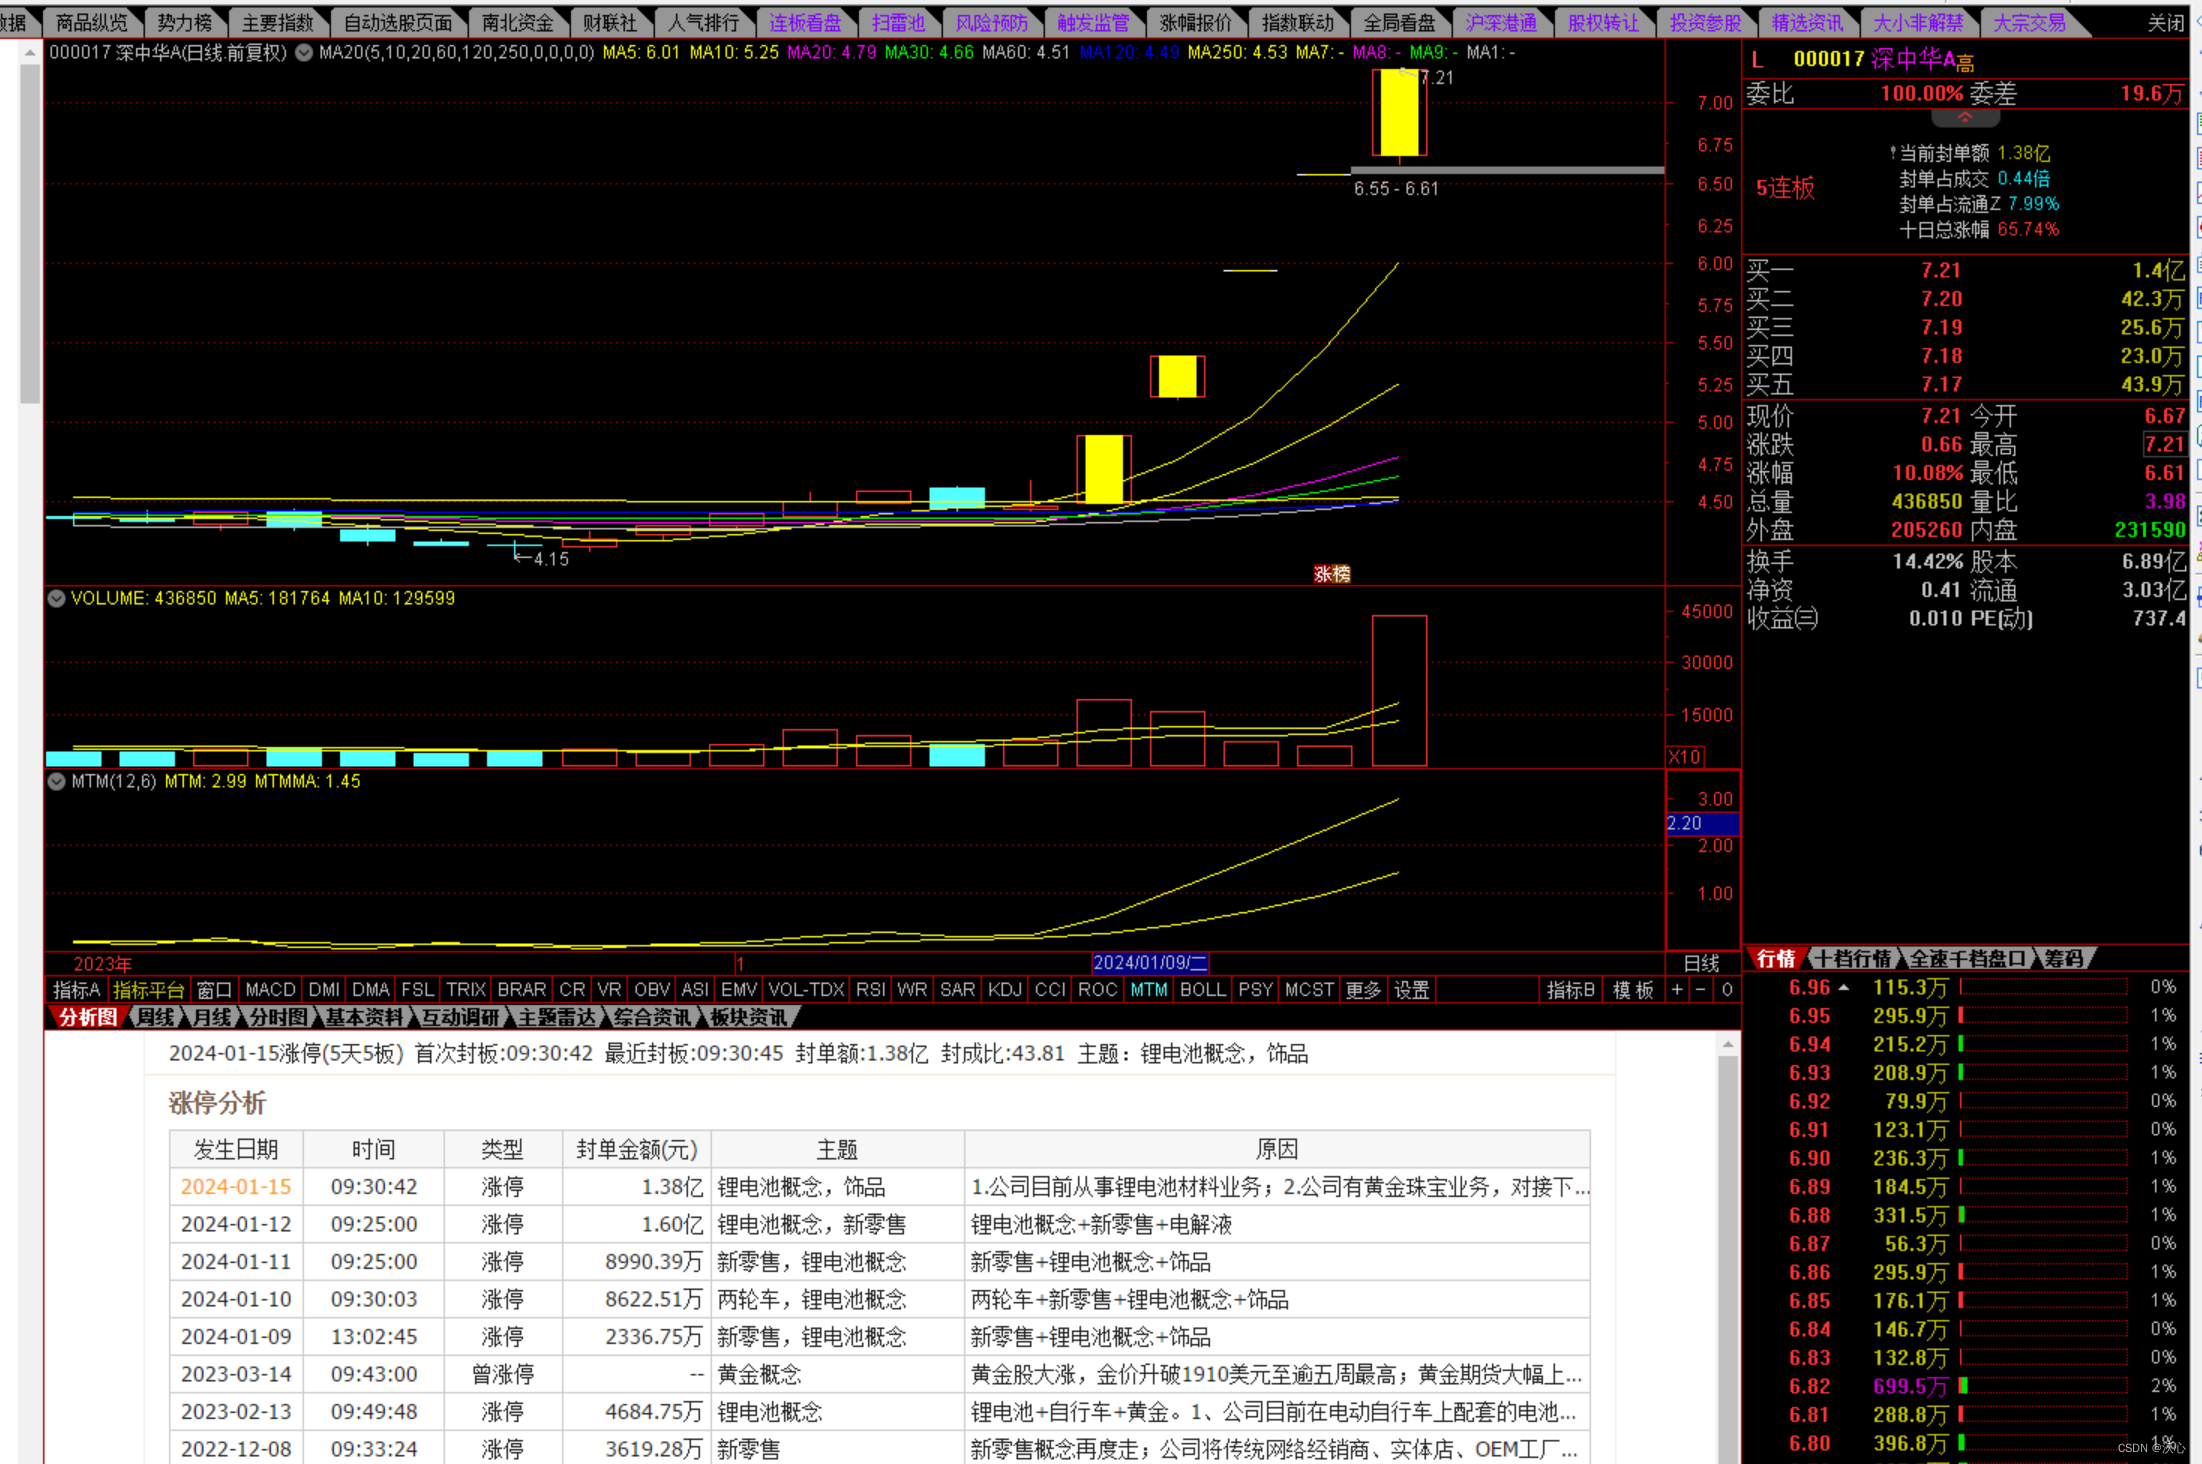
Task: Click the 0 reset button in indicator bar
Action: pyautogui.click(x=1726, y=990)
